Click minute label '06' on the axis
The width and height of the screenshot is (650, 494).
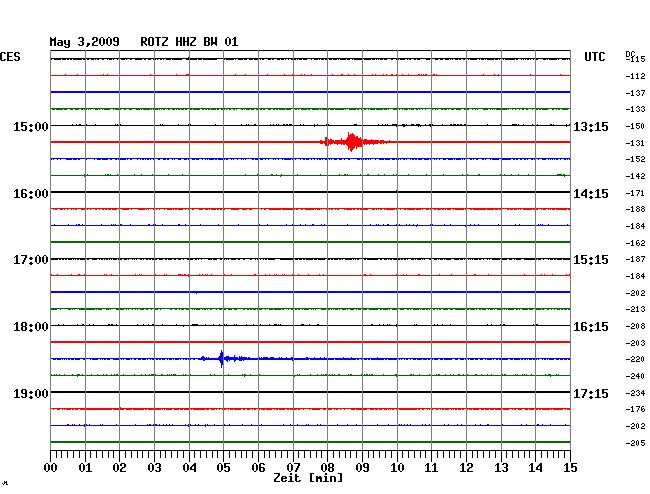258,468
